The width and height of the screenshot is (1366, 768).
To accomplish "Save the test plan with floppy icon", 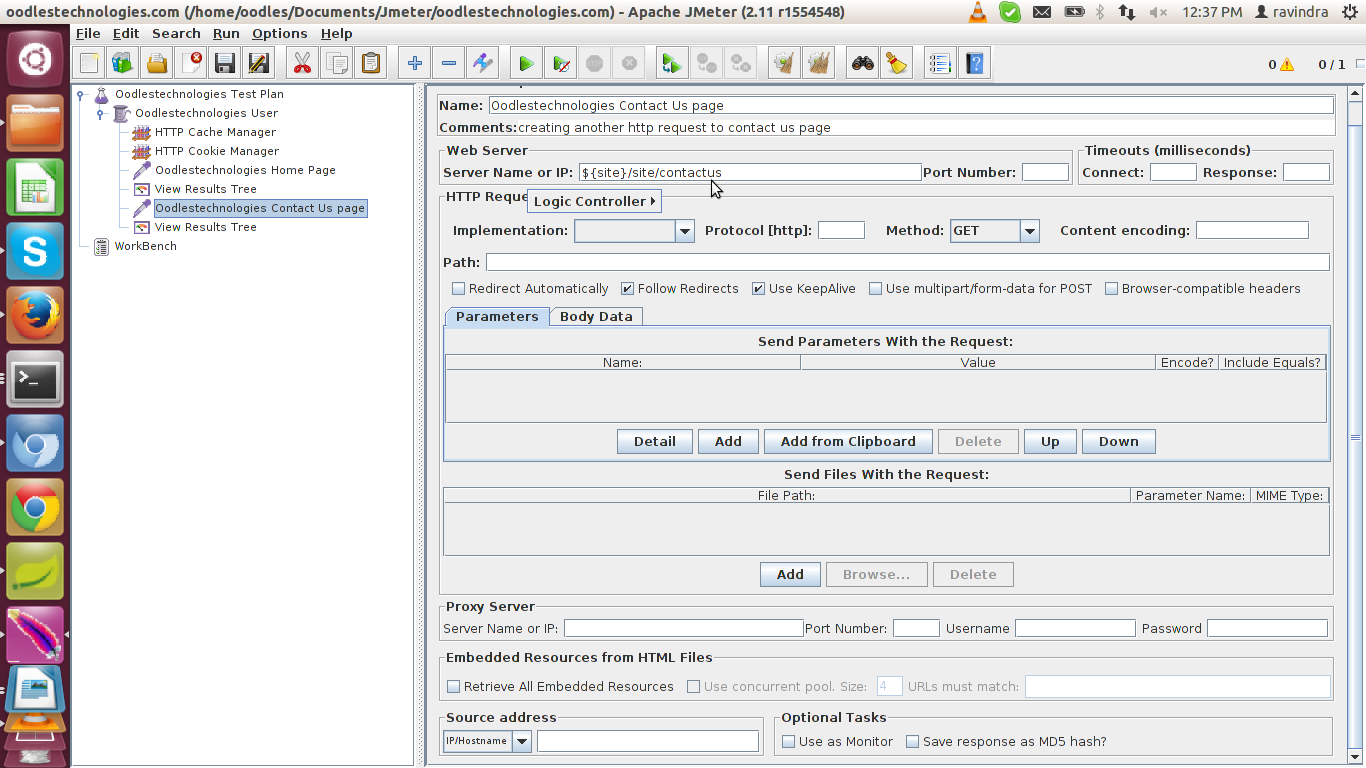I will click(225, 64).
